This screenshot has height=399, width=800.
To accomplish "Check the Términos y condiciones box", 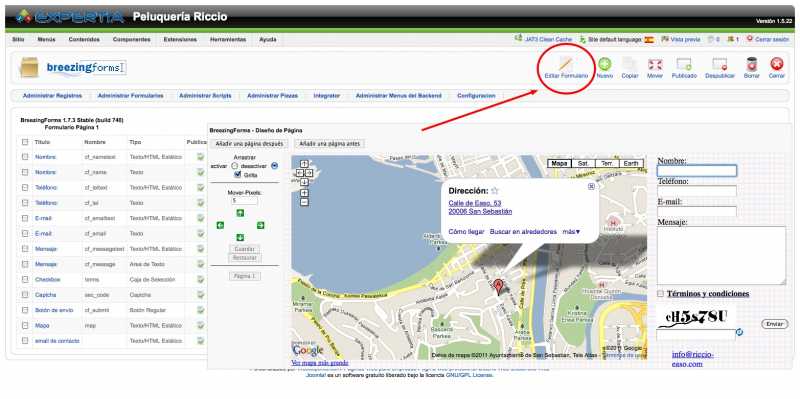I will pyautogui.click(x=661, y=294).
